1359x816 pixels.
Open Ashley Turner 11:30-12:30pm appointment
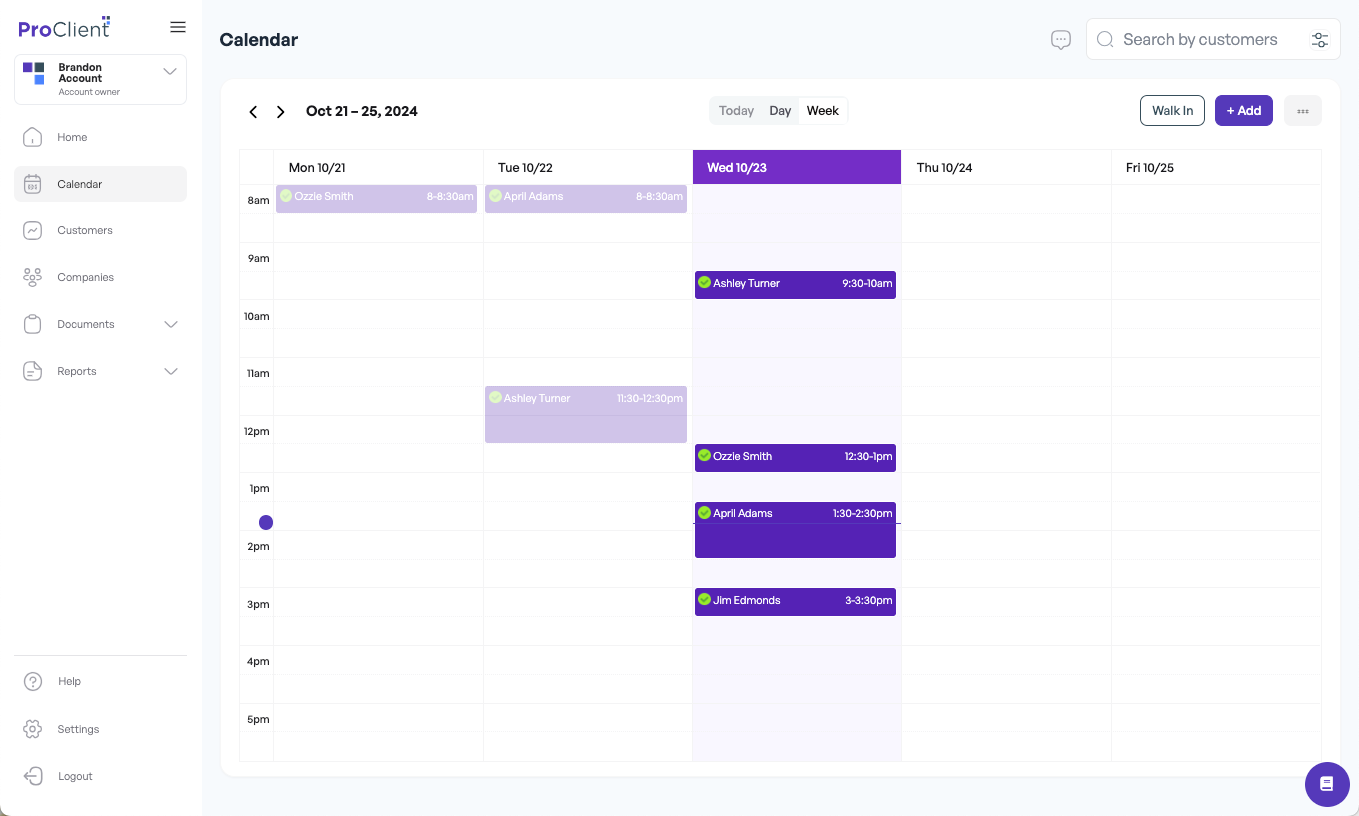pyautogui.click(x=586, y=414)
